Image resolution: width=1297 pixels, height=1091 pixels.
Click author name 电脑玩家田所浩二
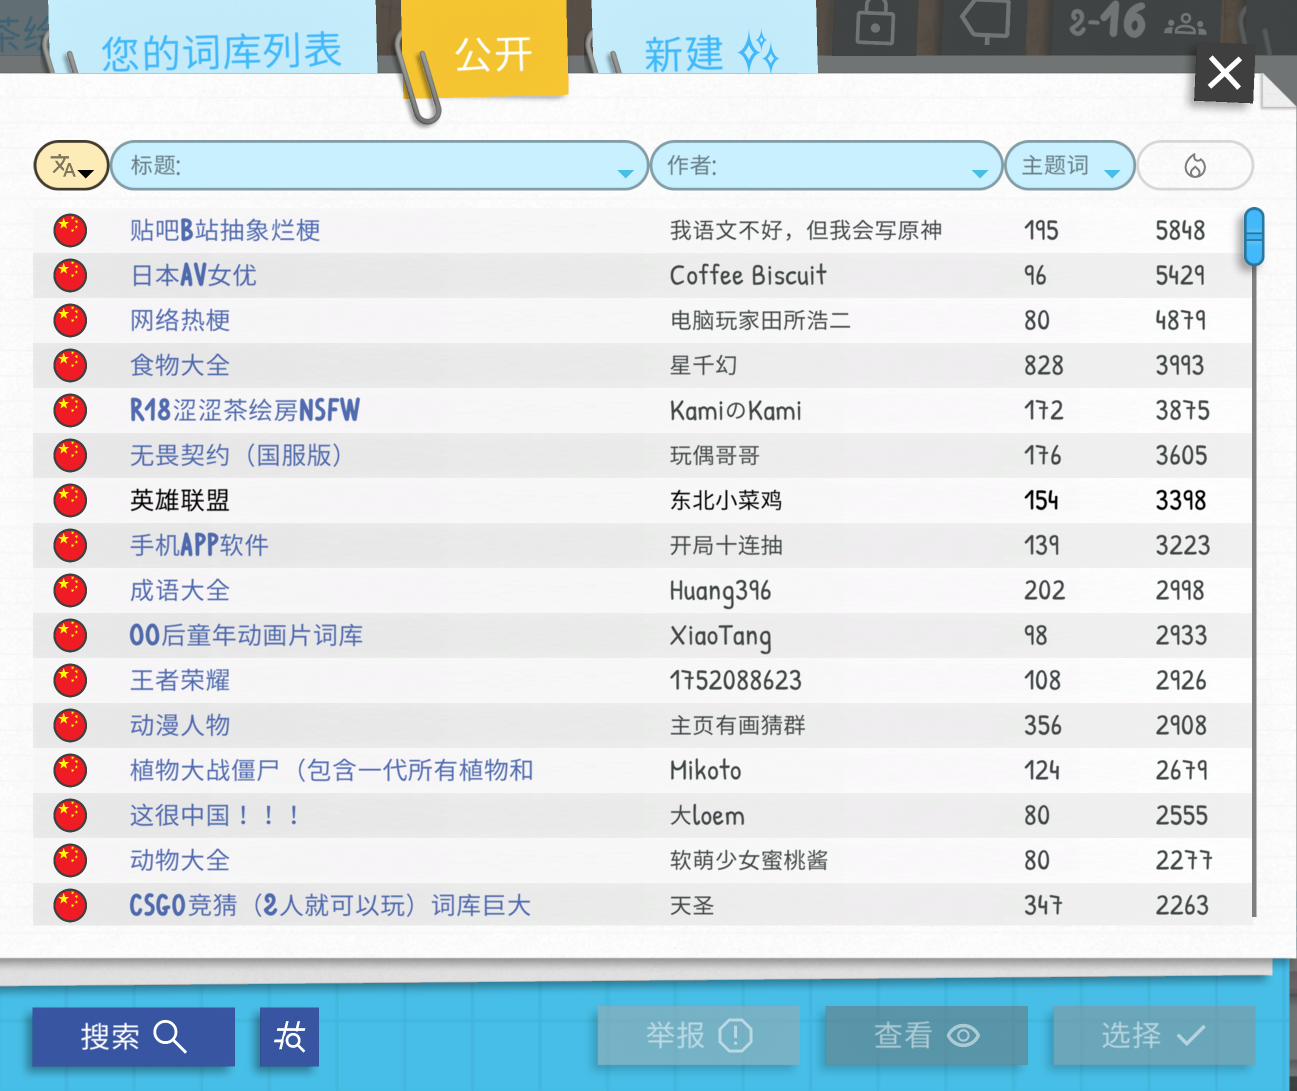click(760, 320)
